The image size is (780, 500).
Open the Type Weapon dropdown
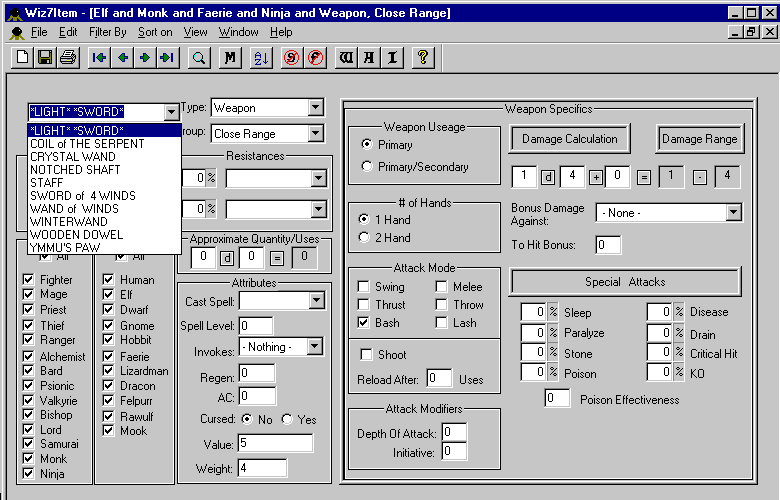click(x=315, y=107)
